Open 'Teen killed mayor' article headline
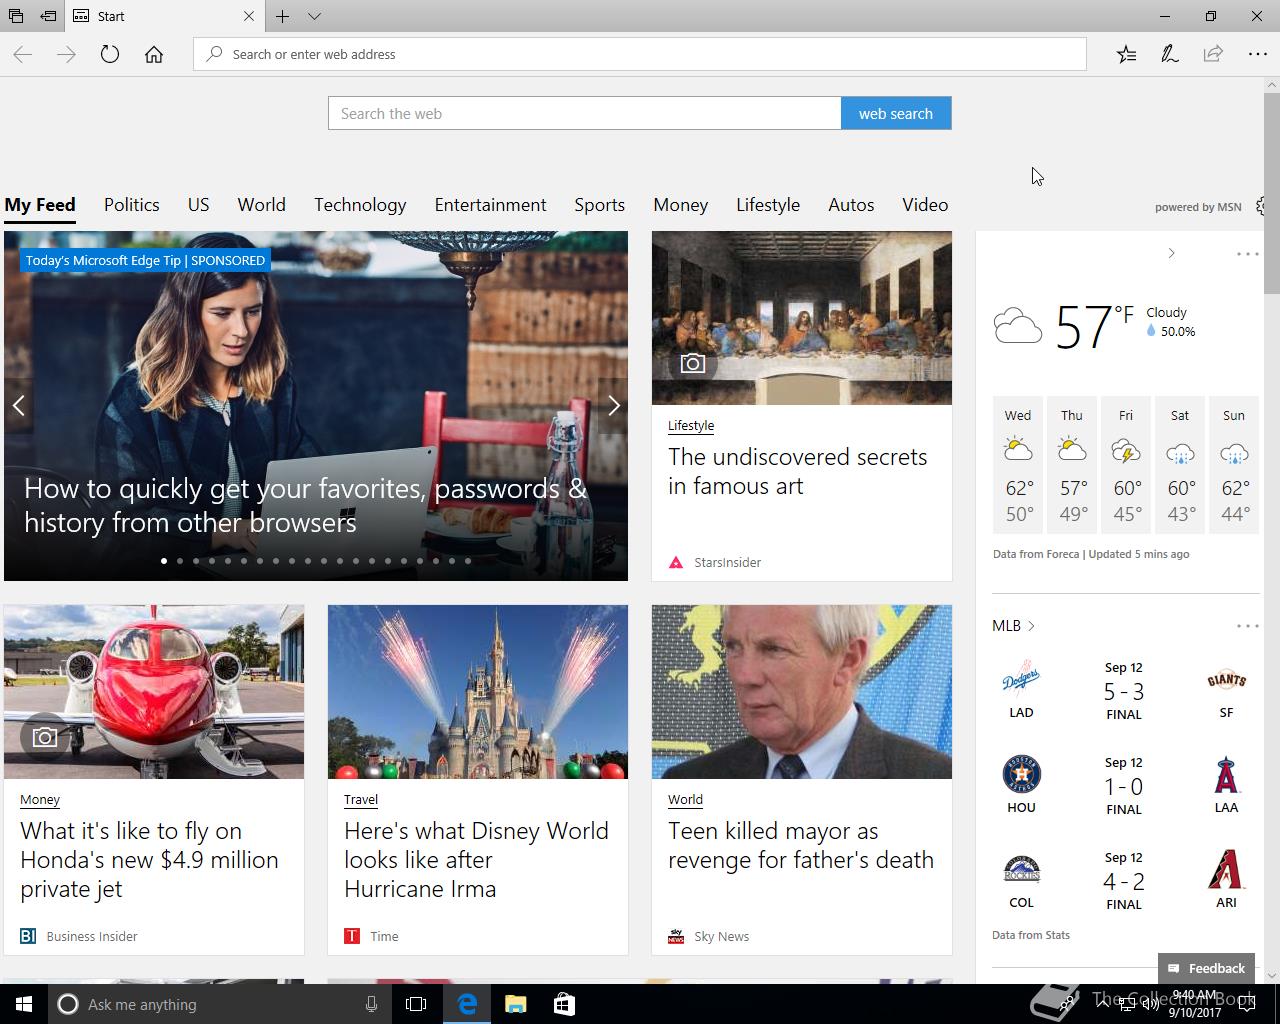Image resolution: width=1280 pixels, height=1024 pixels. 801,845
